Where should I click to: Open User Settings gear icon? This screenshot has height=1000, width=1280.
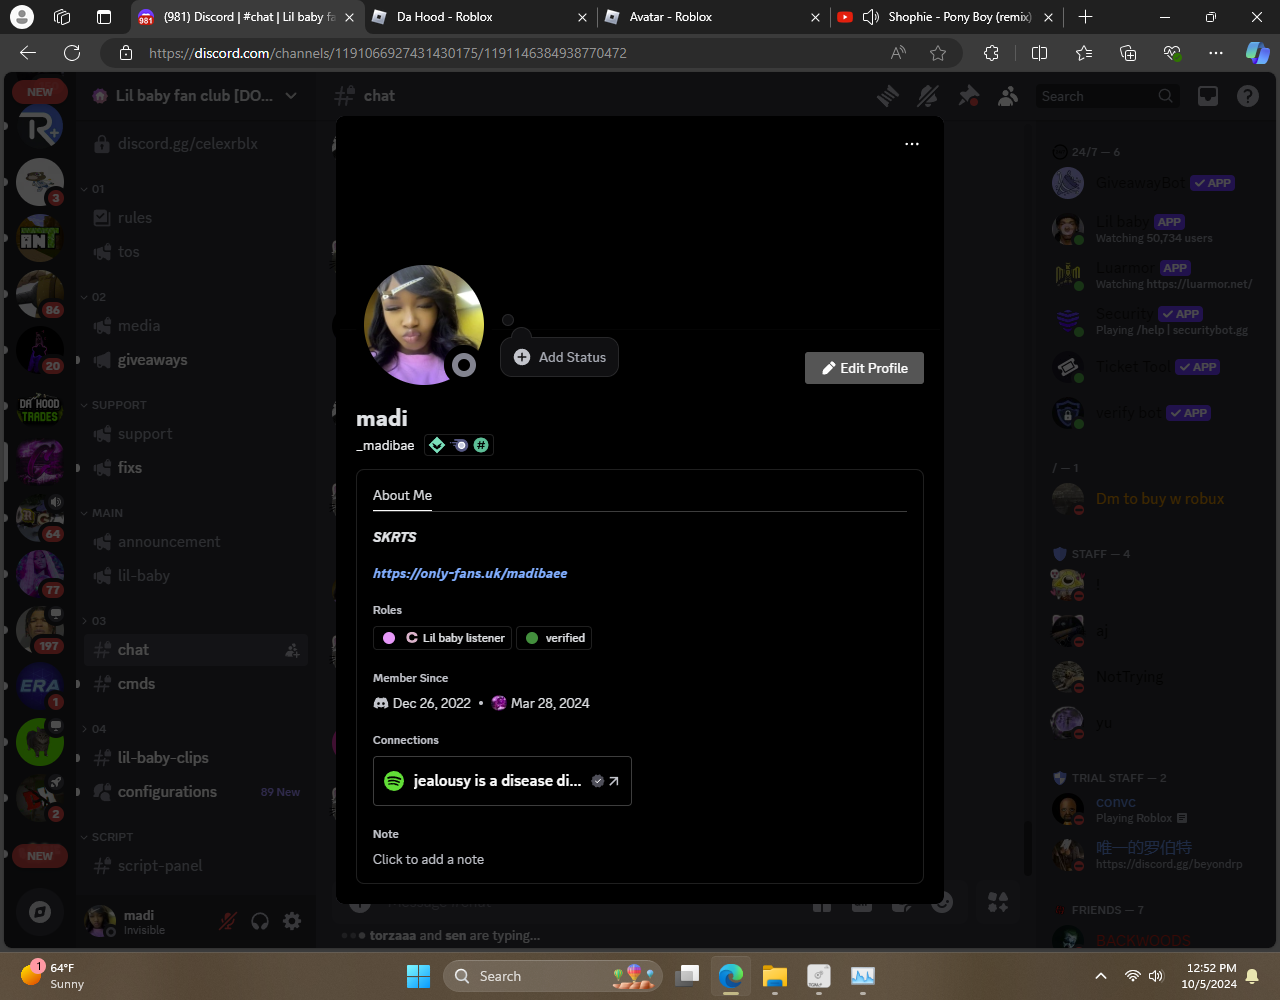pos(292,921)
